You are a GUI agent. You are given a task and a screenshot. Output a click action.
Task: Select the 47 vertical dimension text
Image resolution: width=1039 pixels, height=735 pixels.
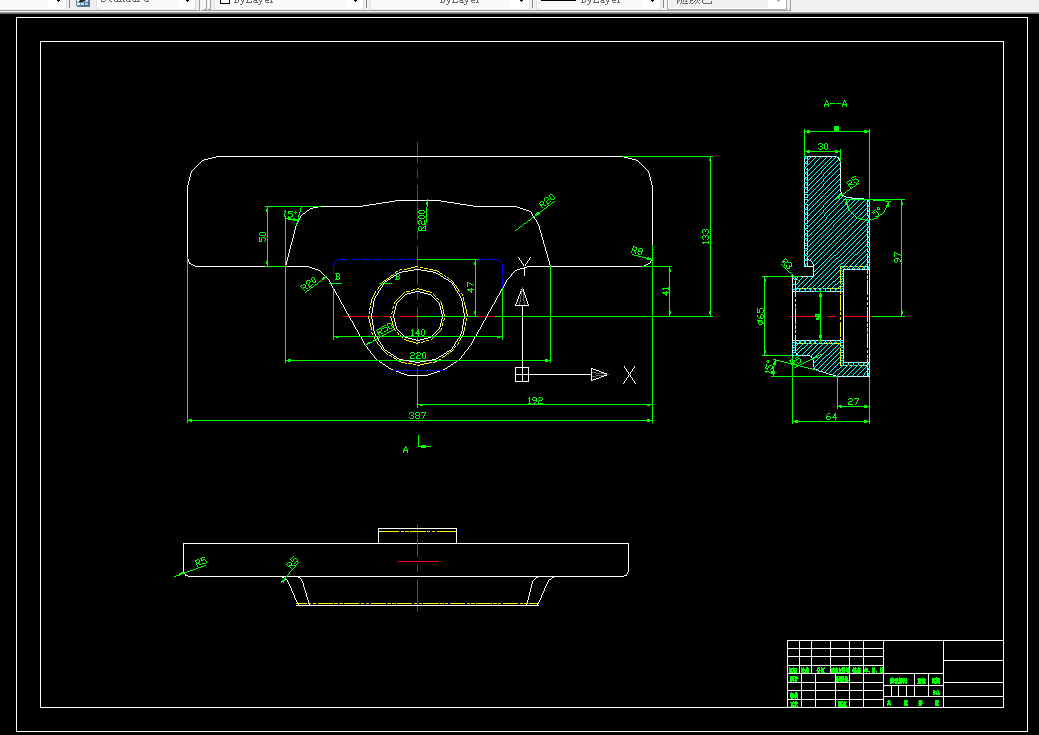click(470, 288)
